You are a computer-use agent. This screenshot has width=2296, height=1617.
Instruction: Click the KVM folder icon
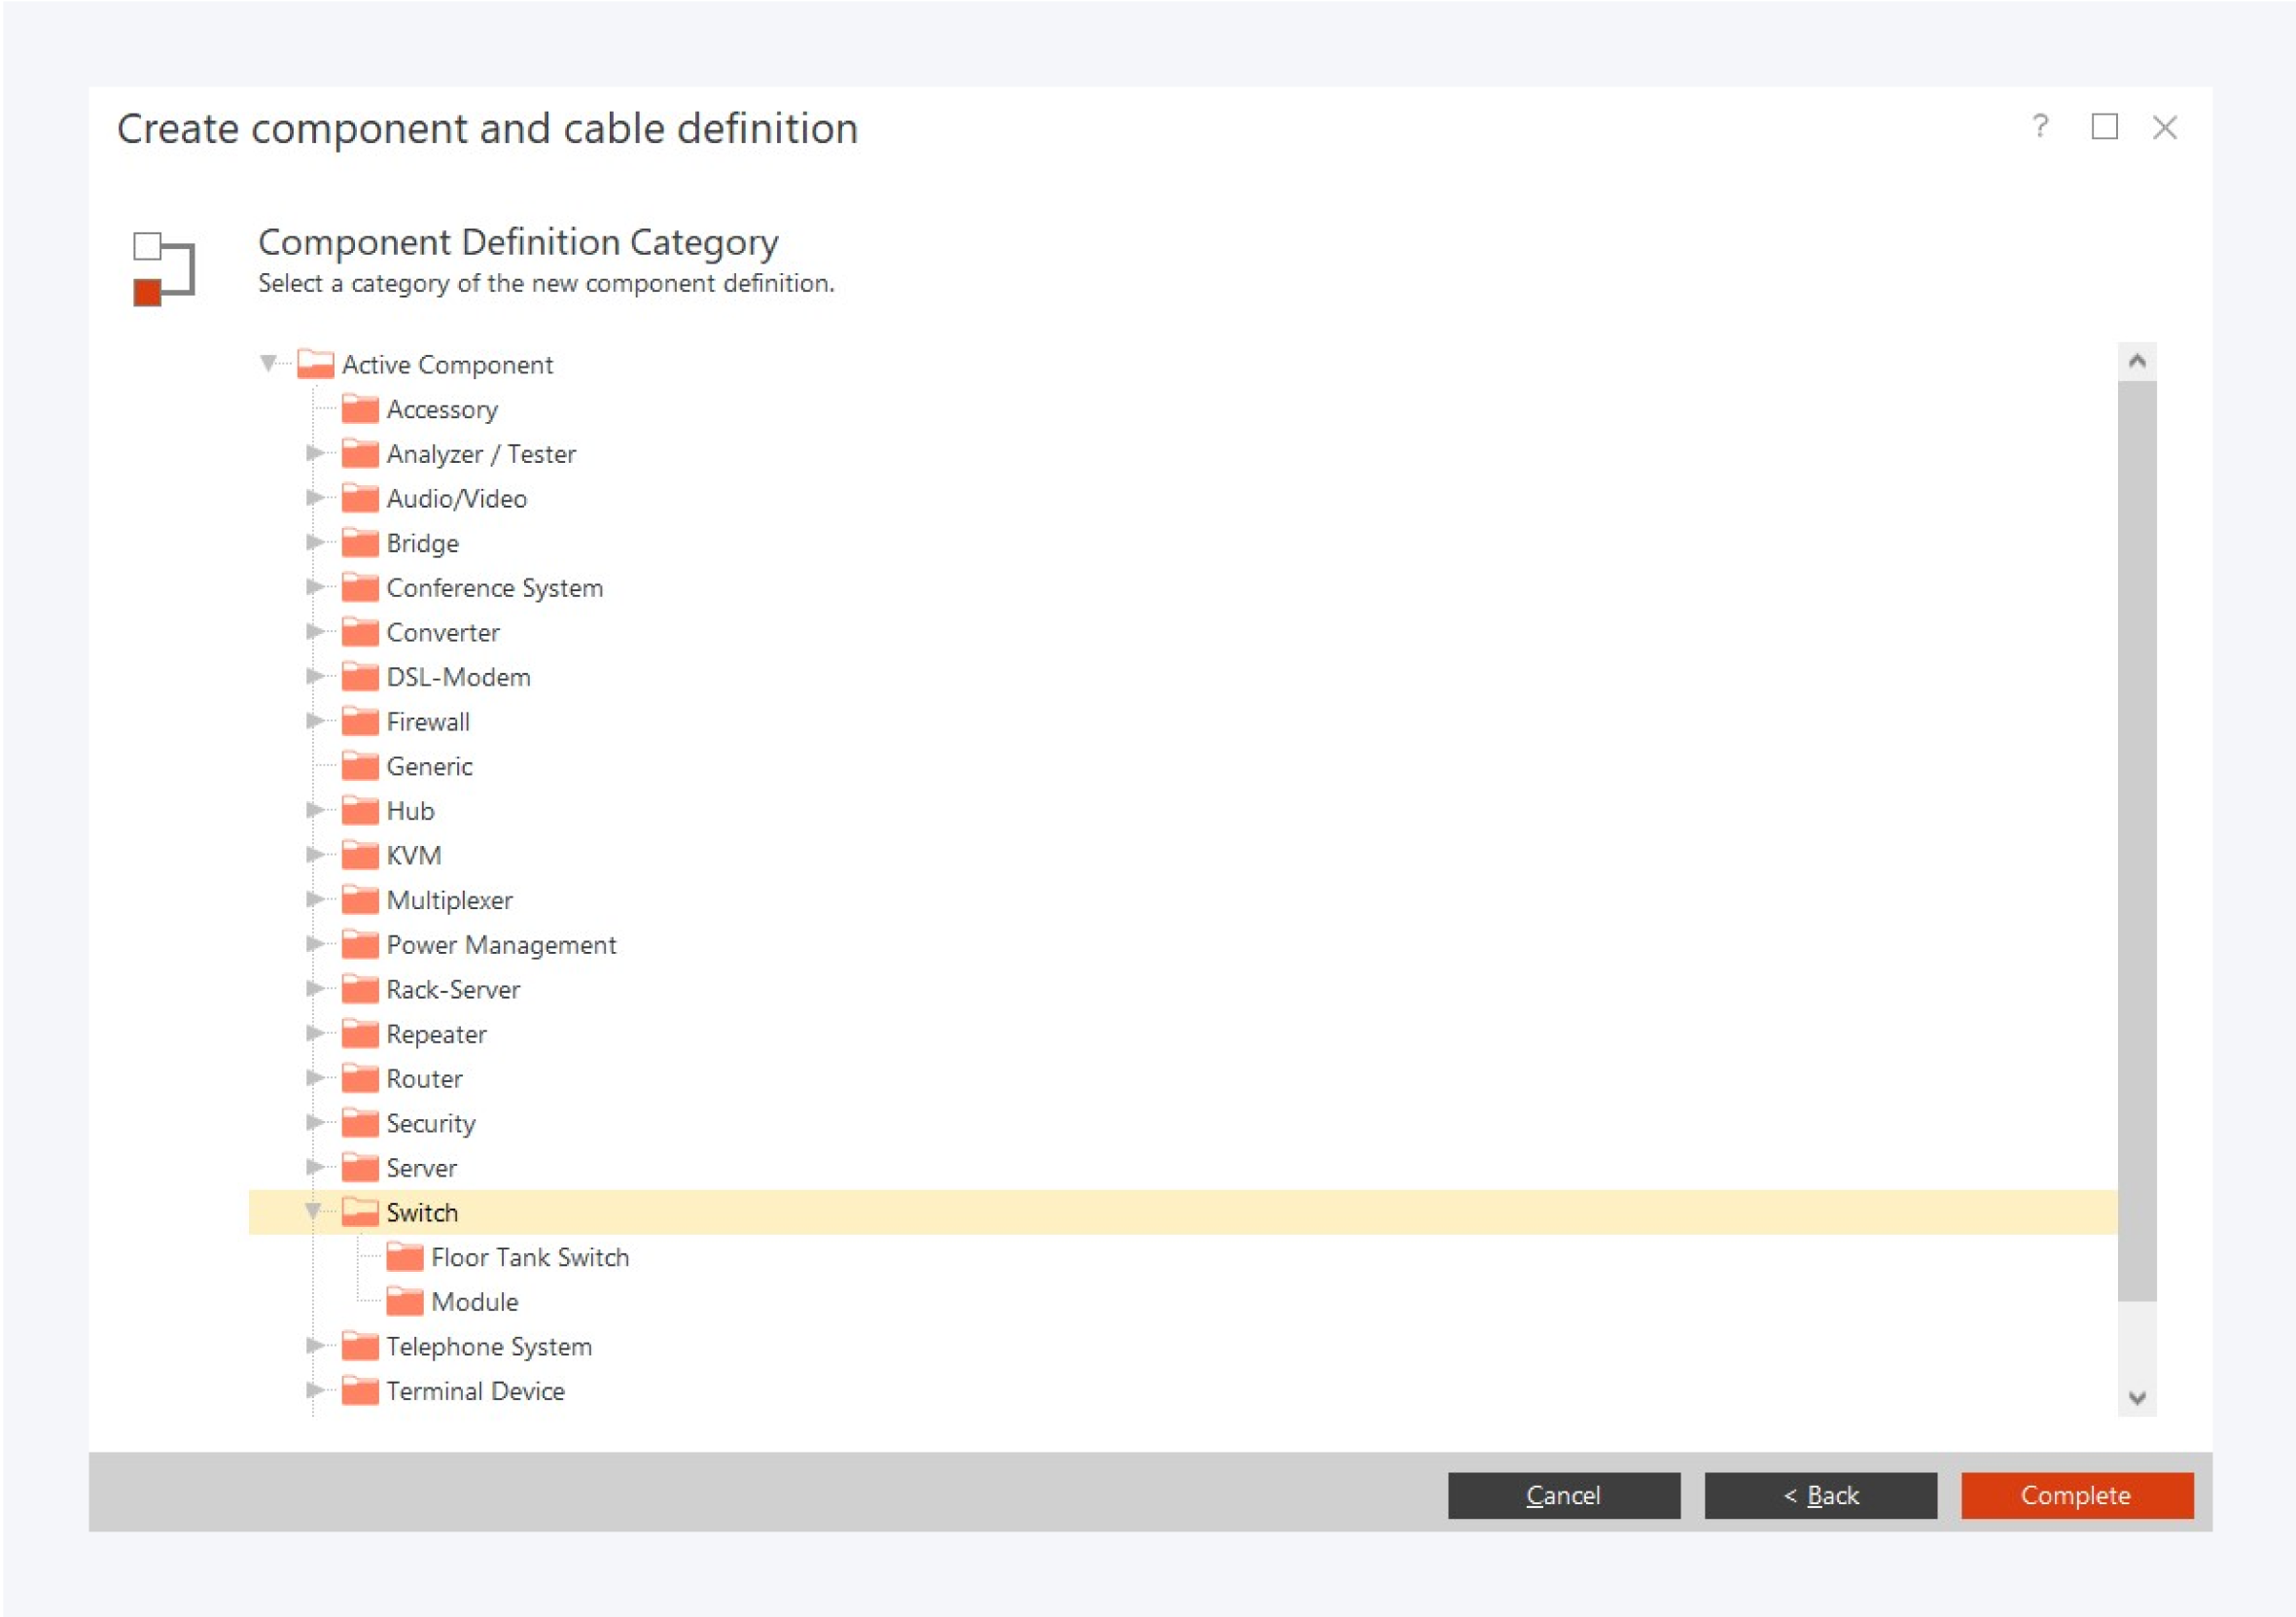point(360,855)
